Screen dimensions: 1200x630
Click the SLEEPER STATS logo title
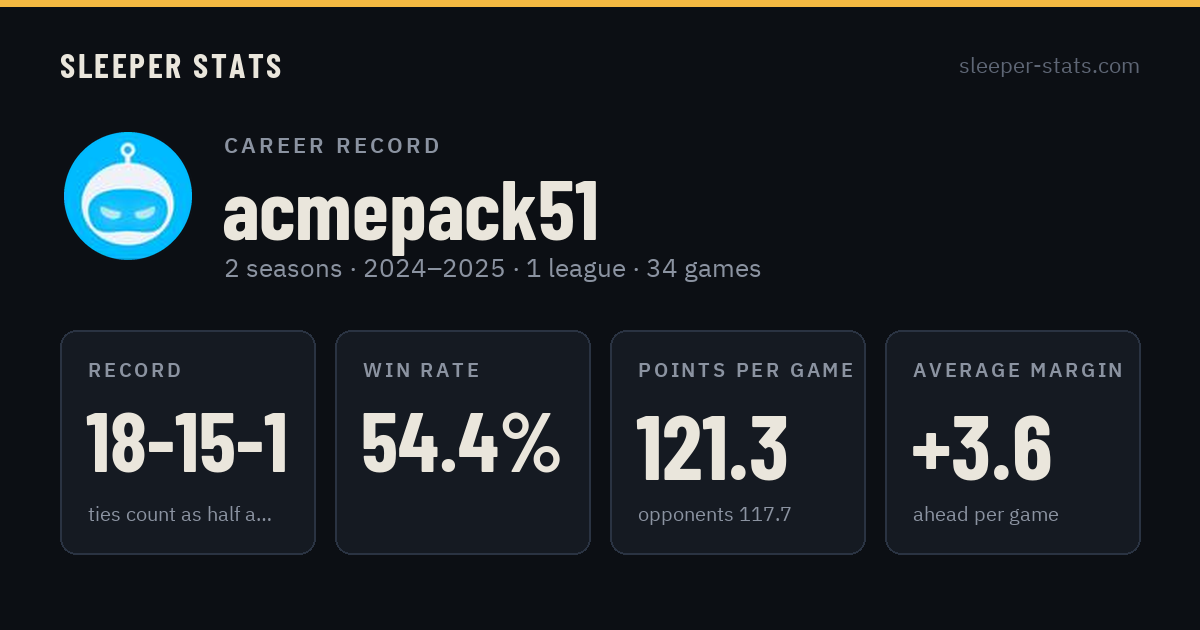[x=171, y=66]
